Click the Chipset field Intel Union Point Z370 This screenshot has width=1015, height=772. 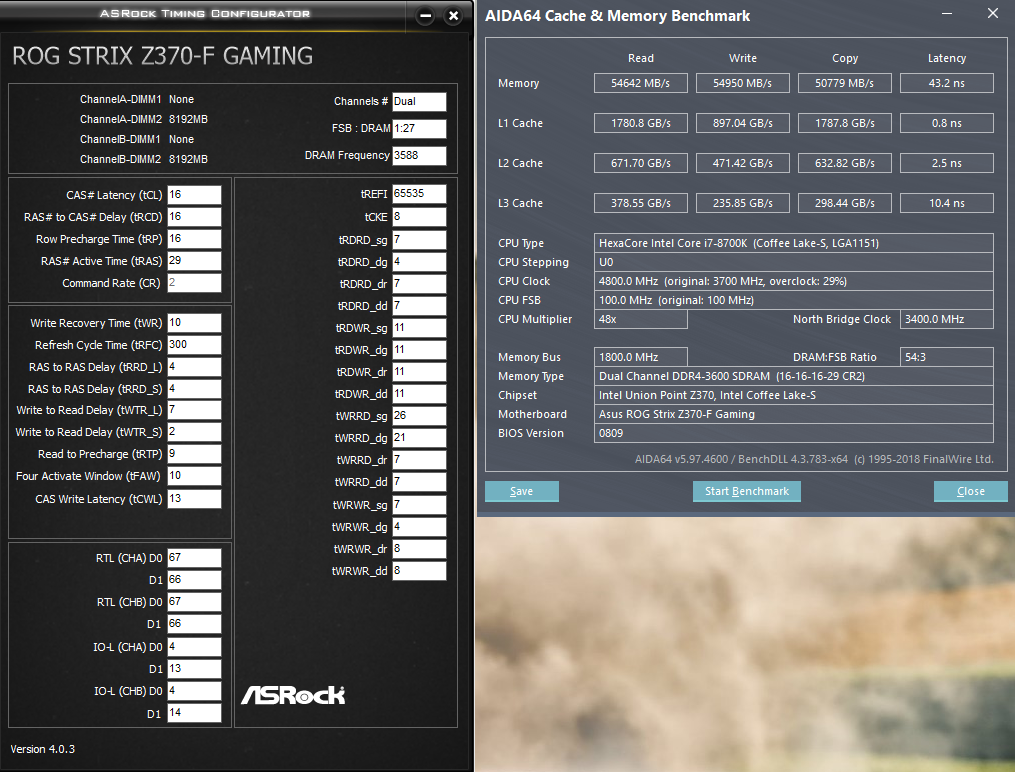click(x=794, y=395)
